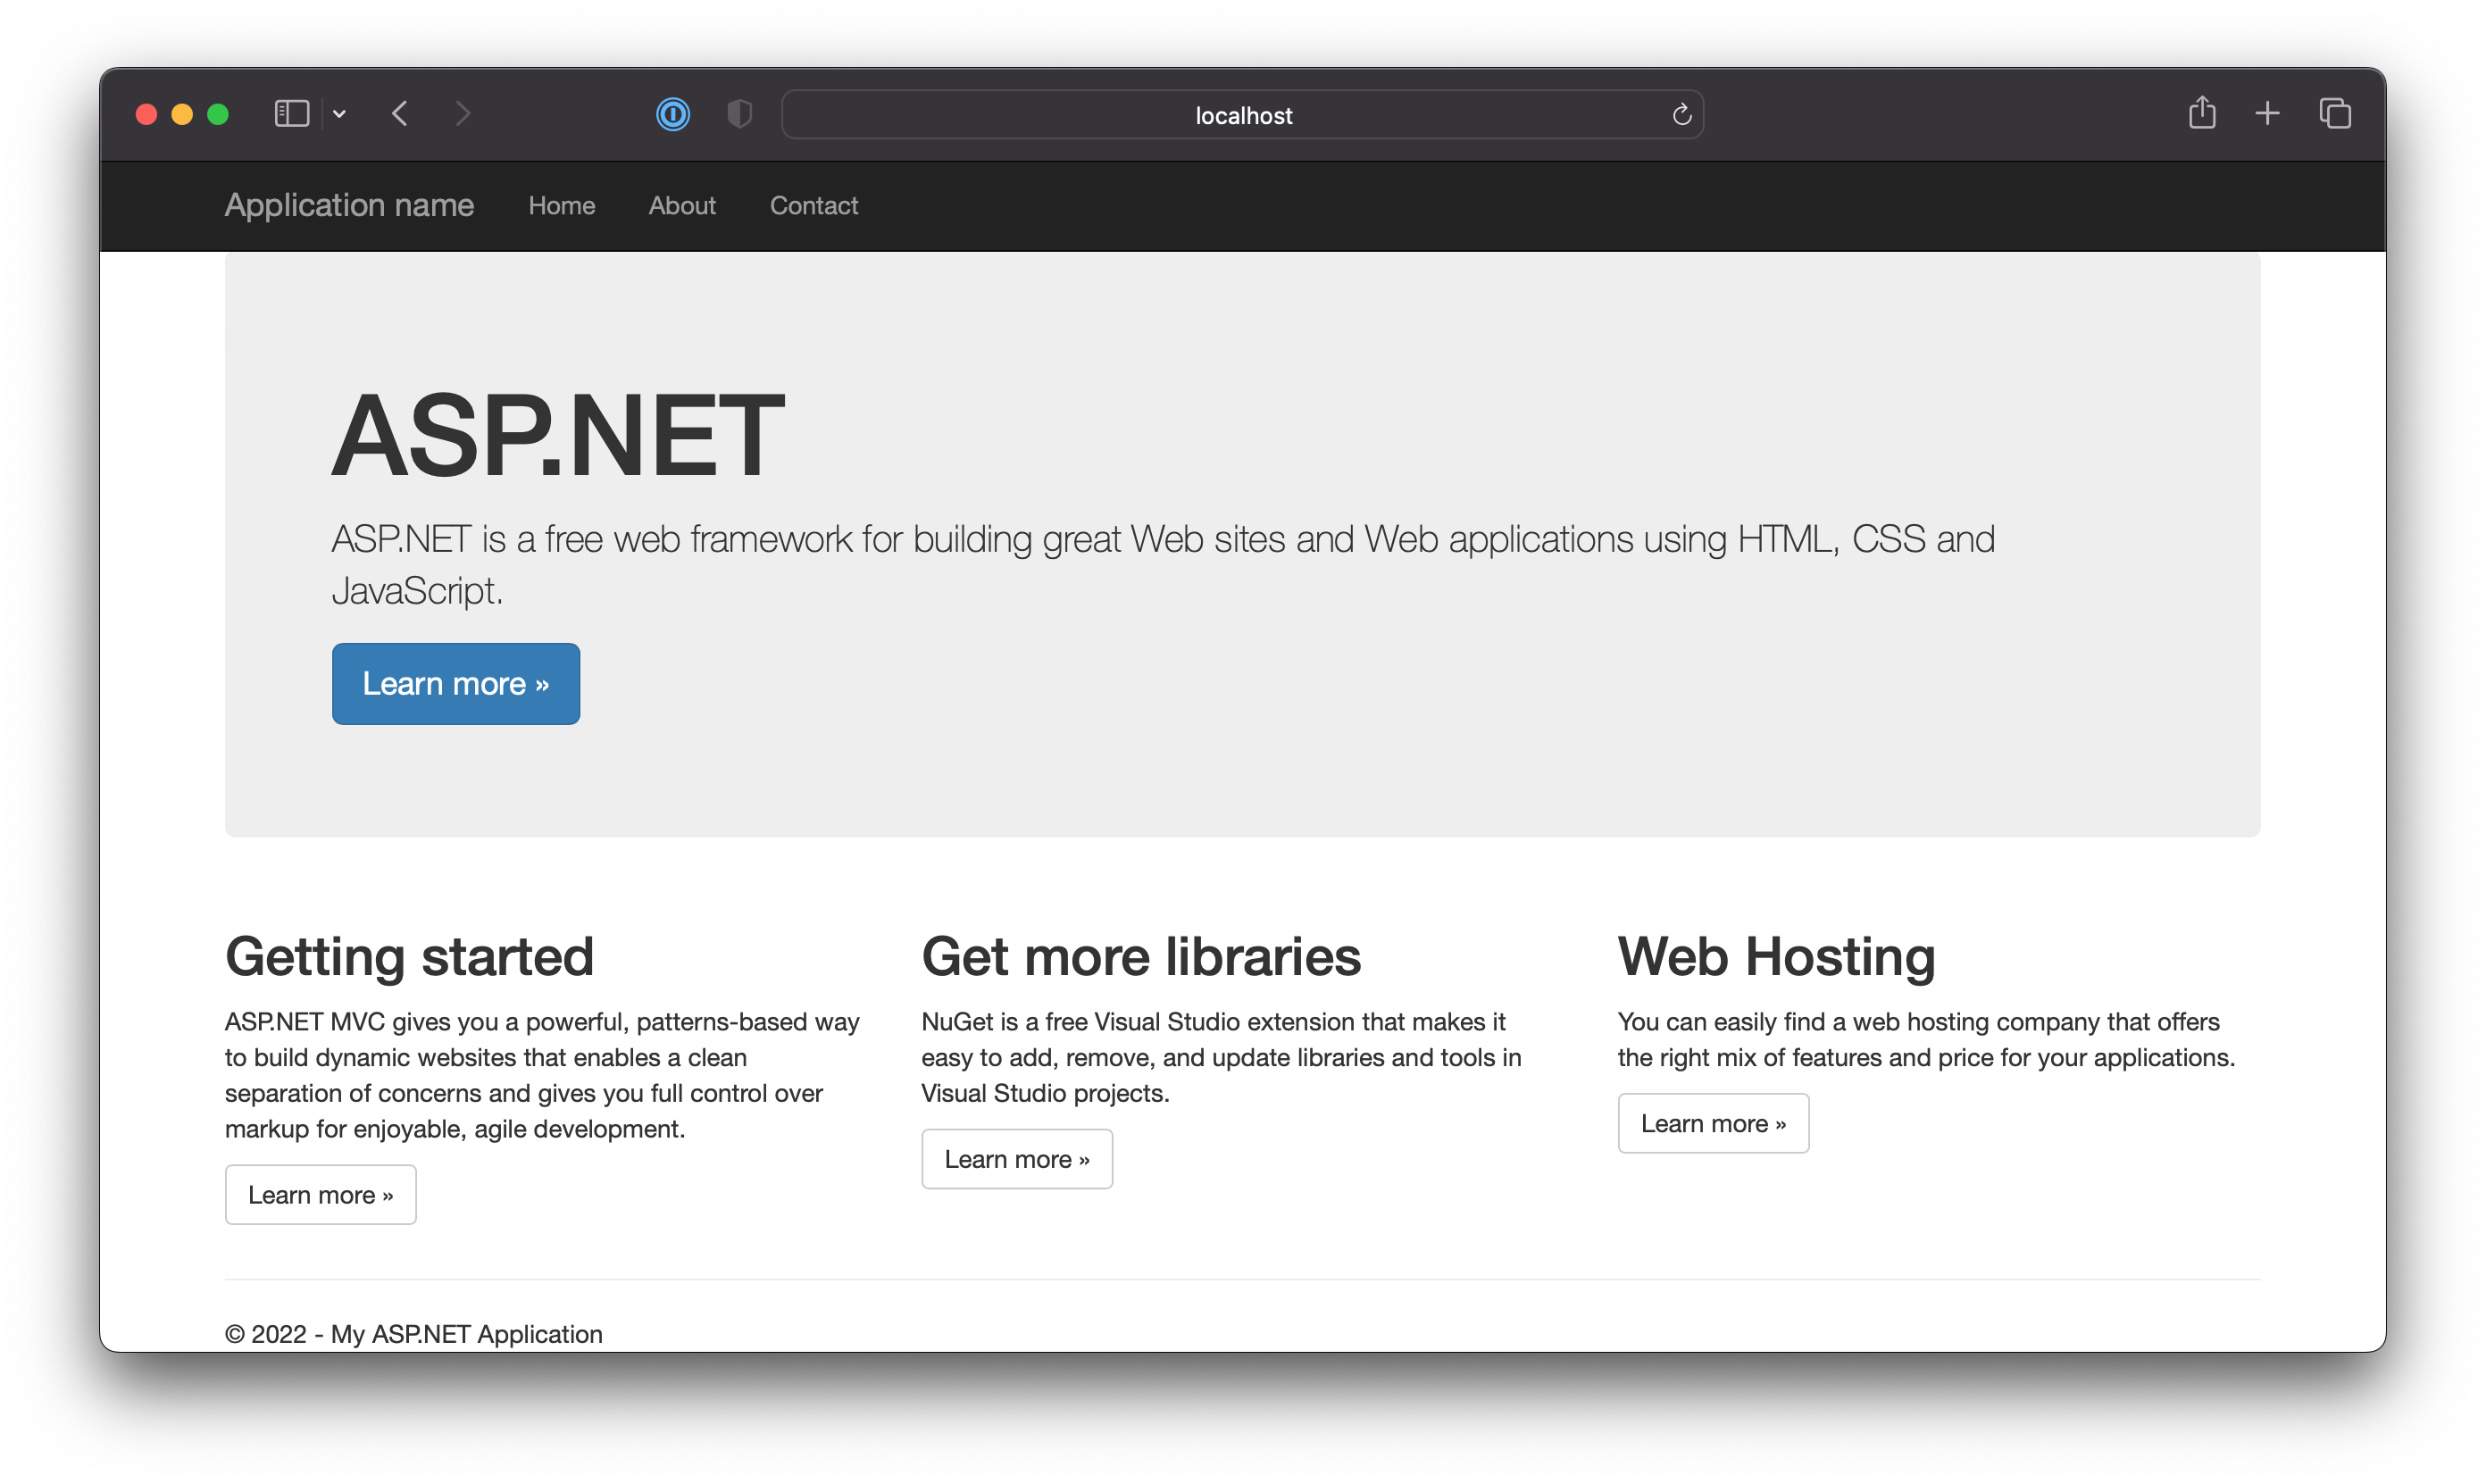
Task: Click Learn more under Web Hosting
Action: [1713, 1123]
